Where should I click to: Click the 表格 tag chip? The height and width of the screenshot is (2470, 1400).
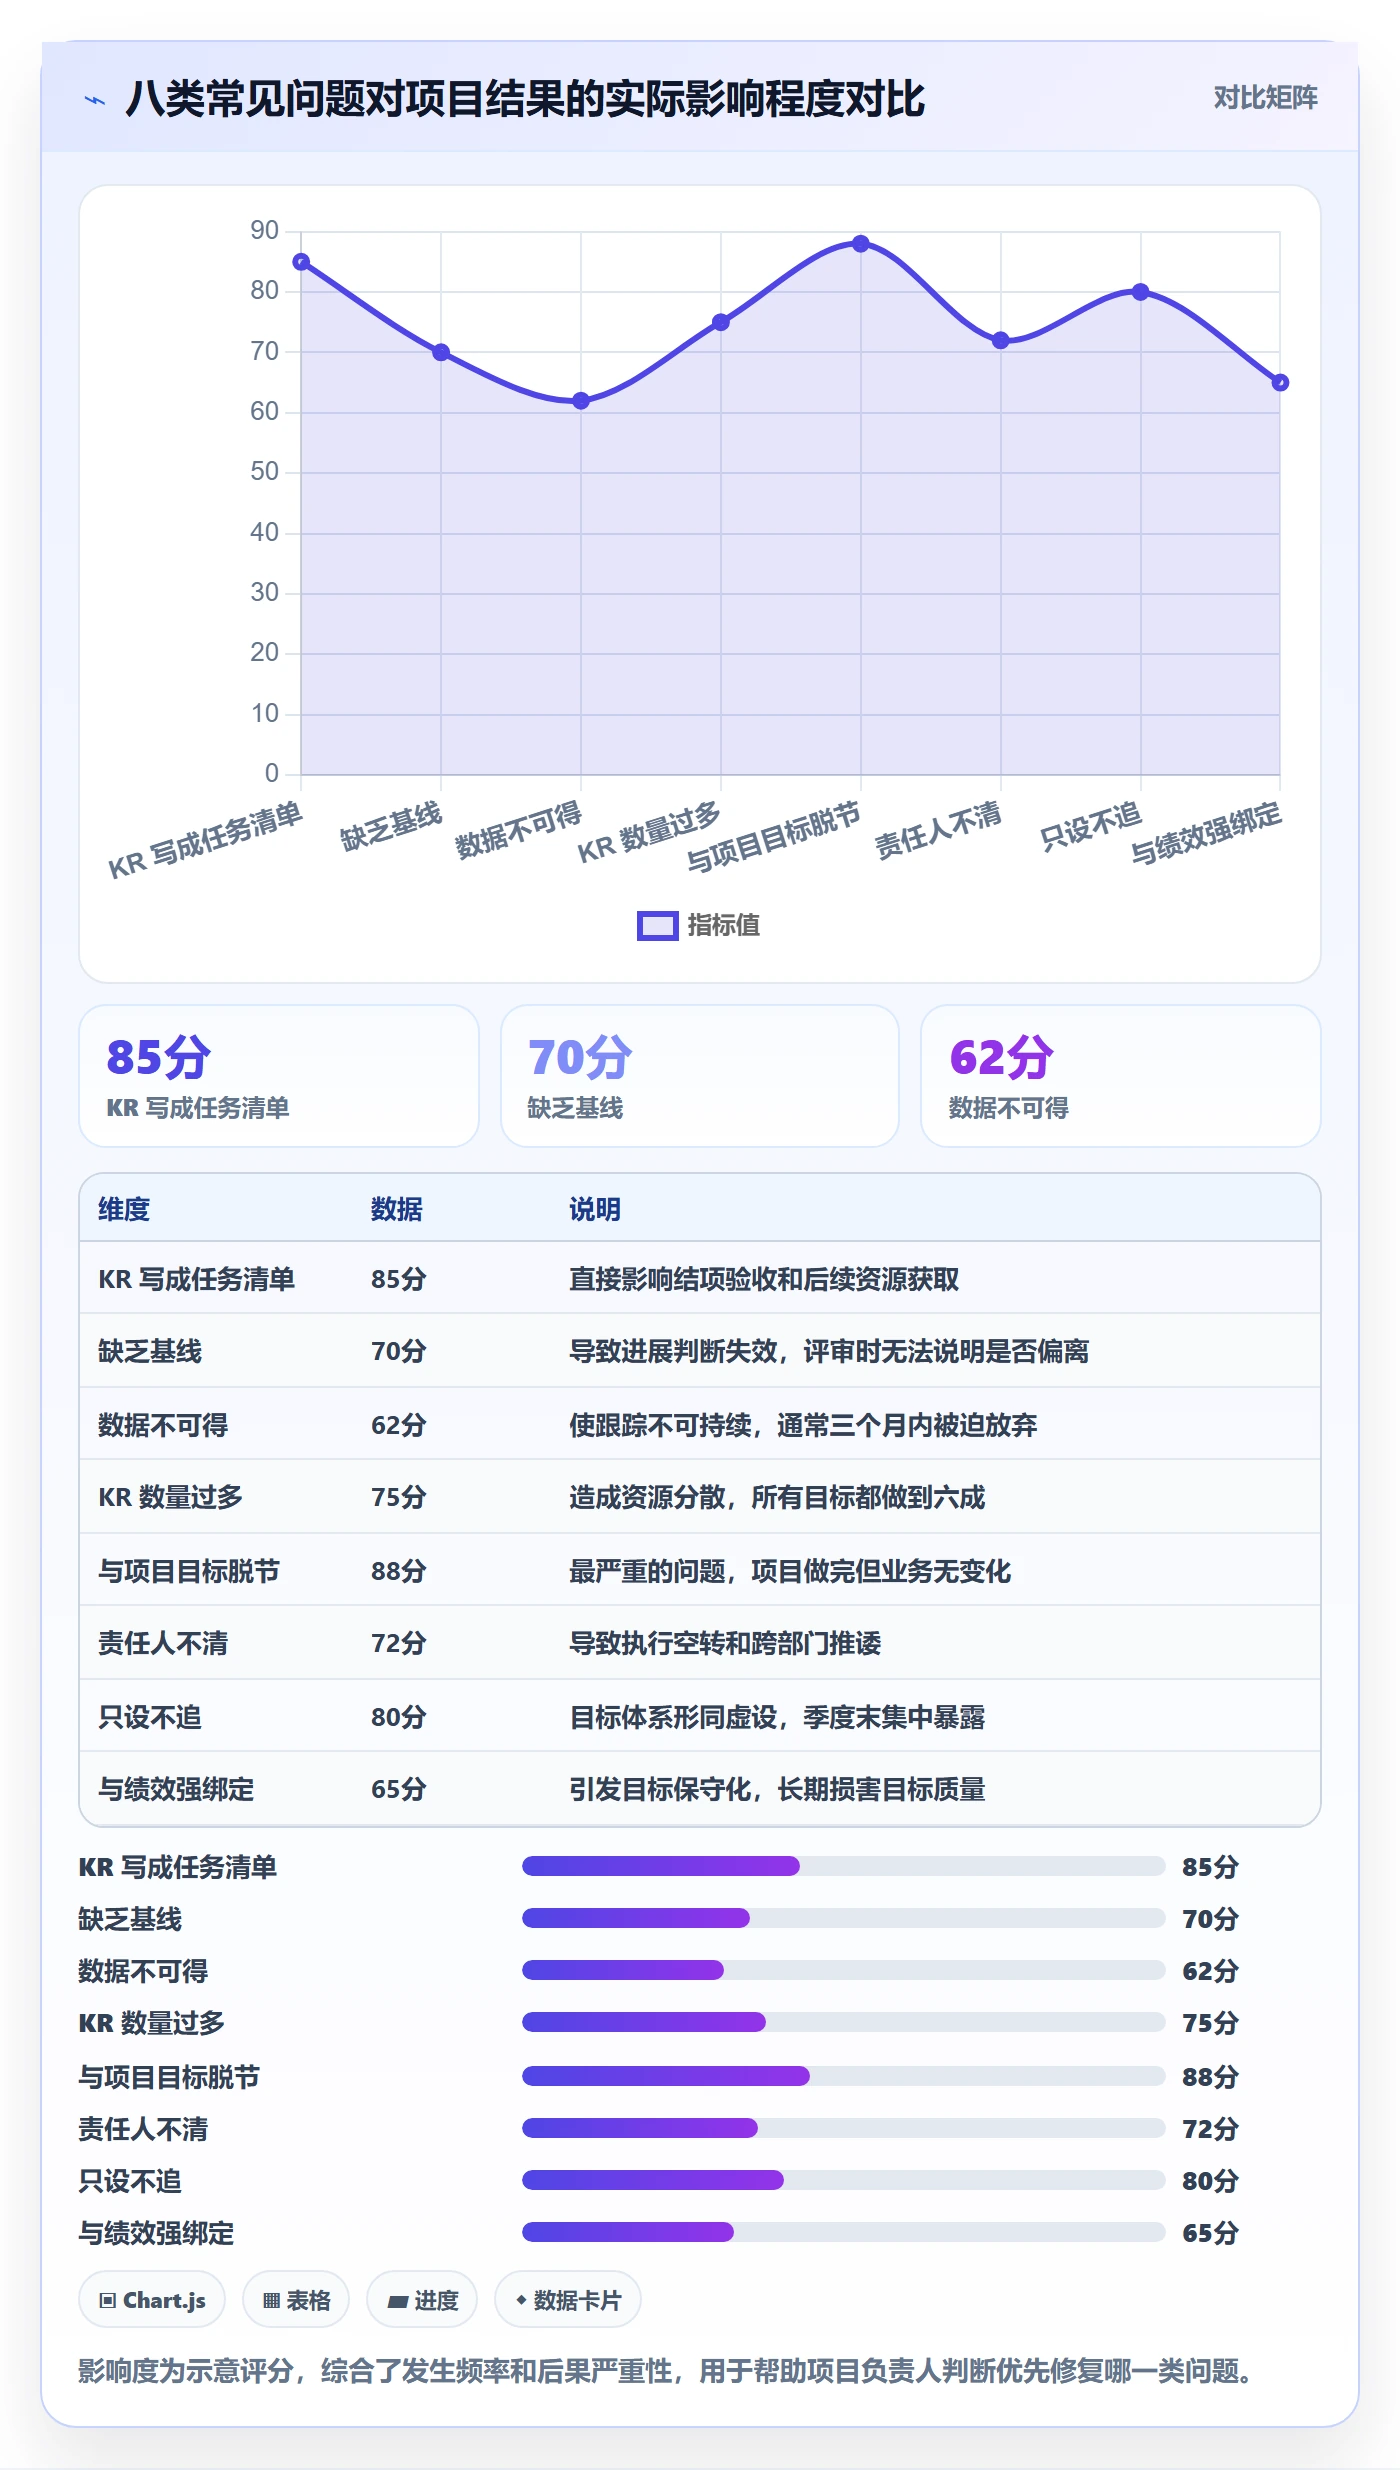[x=296, y=2300]
